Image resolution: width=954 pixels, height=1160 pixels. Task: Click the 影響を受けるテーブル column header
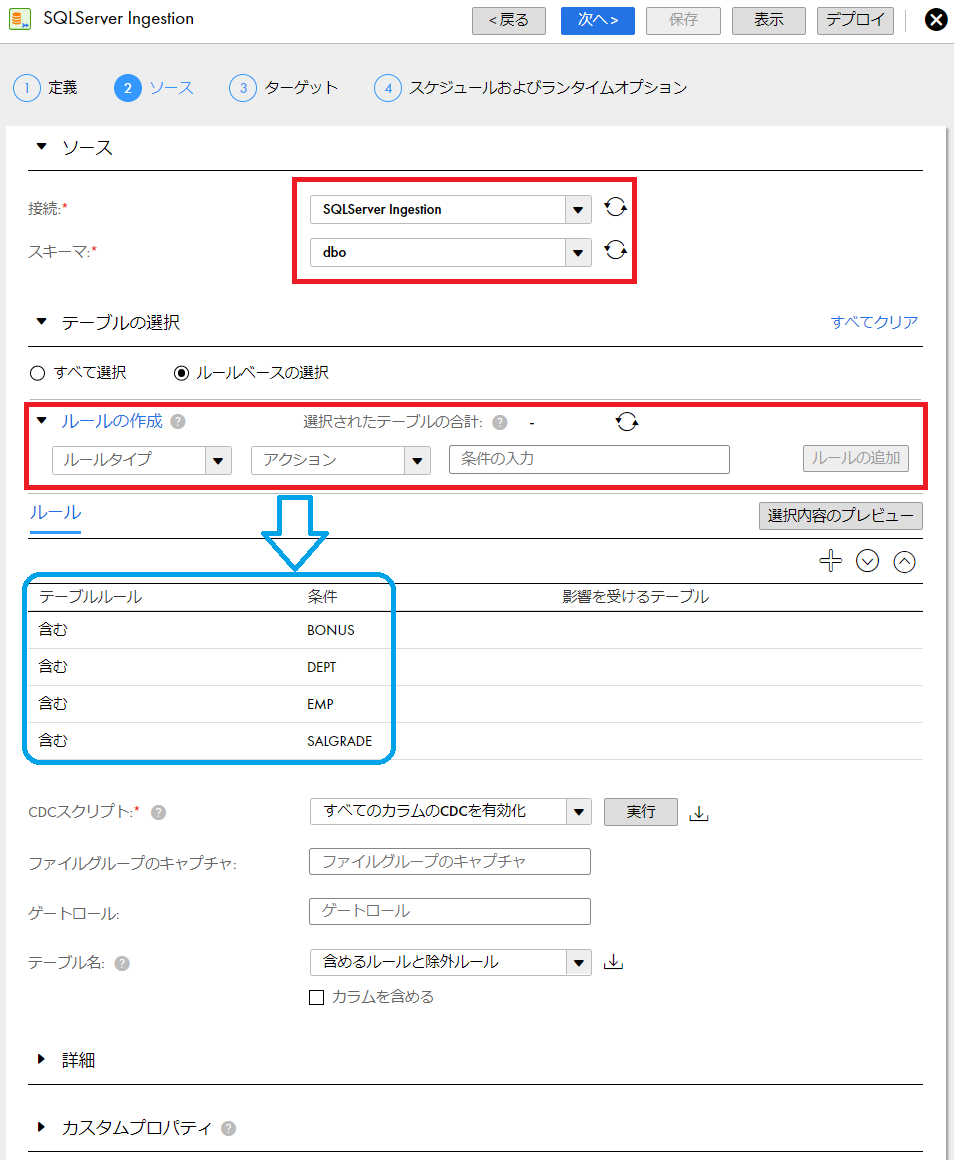(x=635, y=597)
